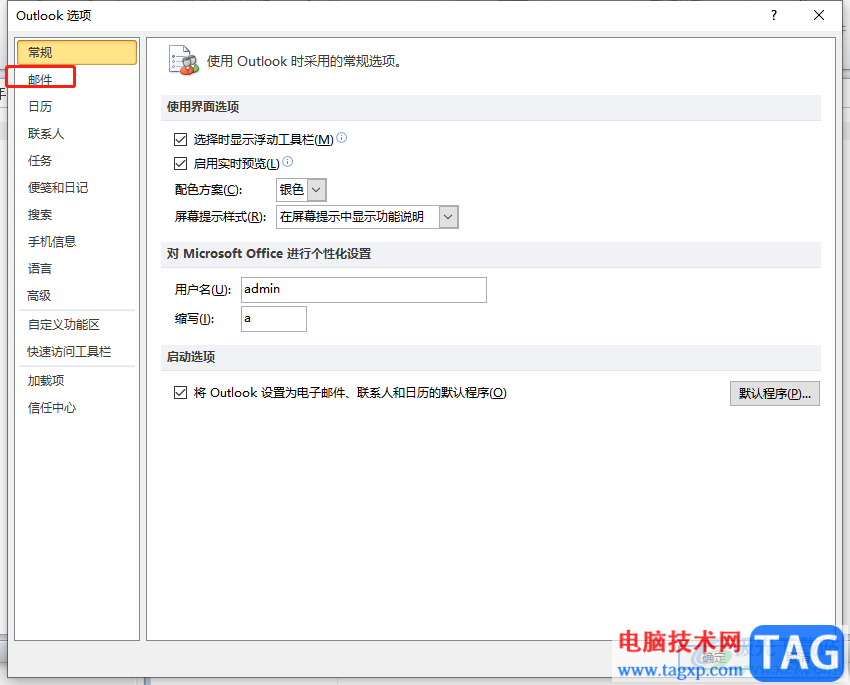The image size is (850, 685).
Task: Open 自定义功能区 settings
Action: coord(76,325)
